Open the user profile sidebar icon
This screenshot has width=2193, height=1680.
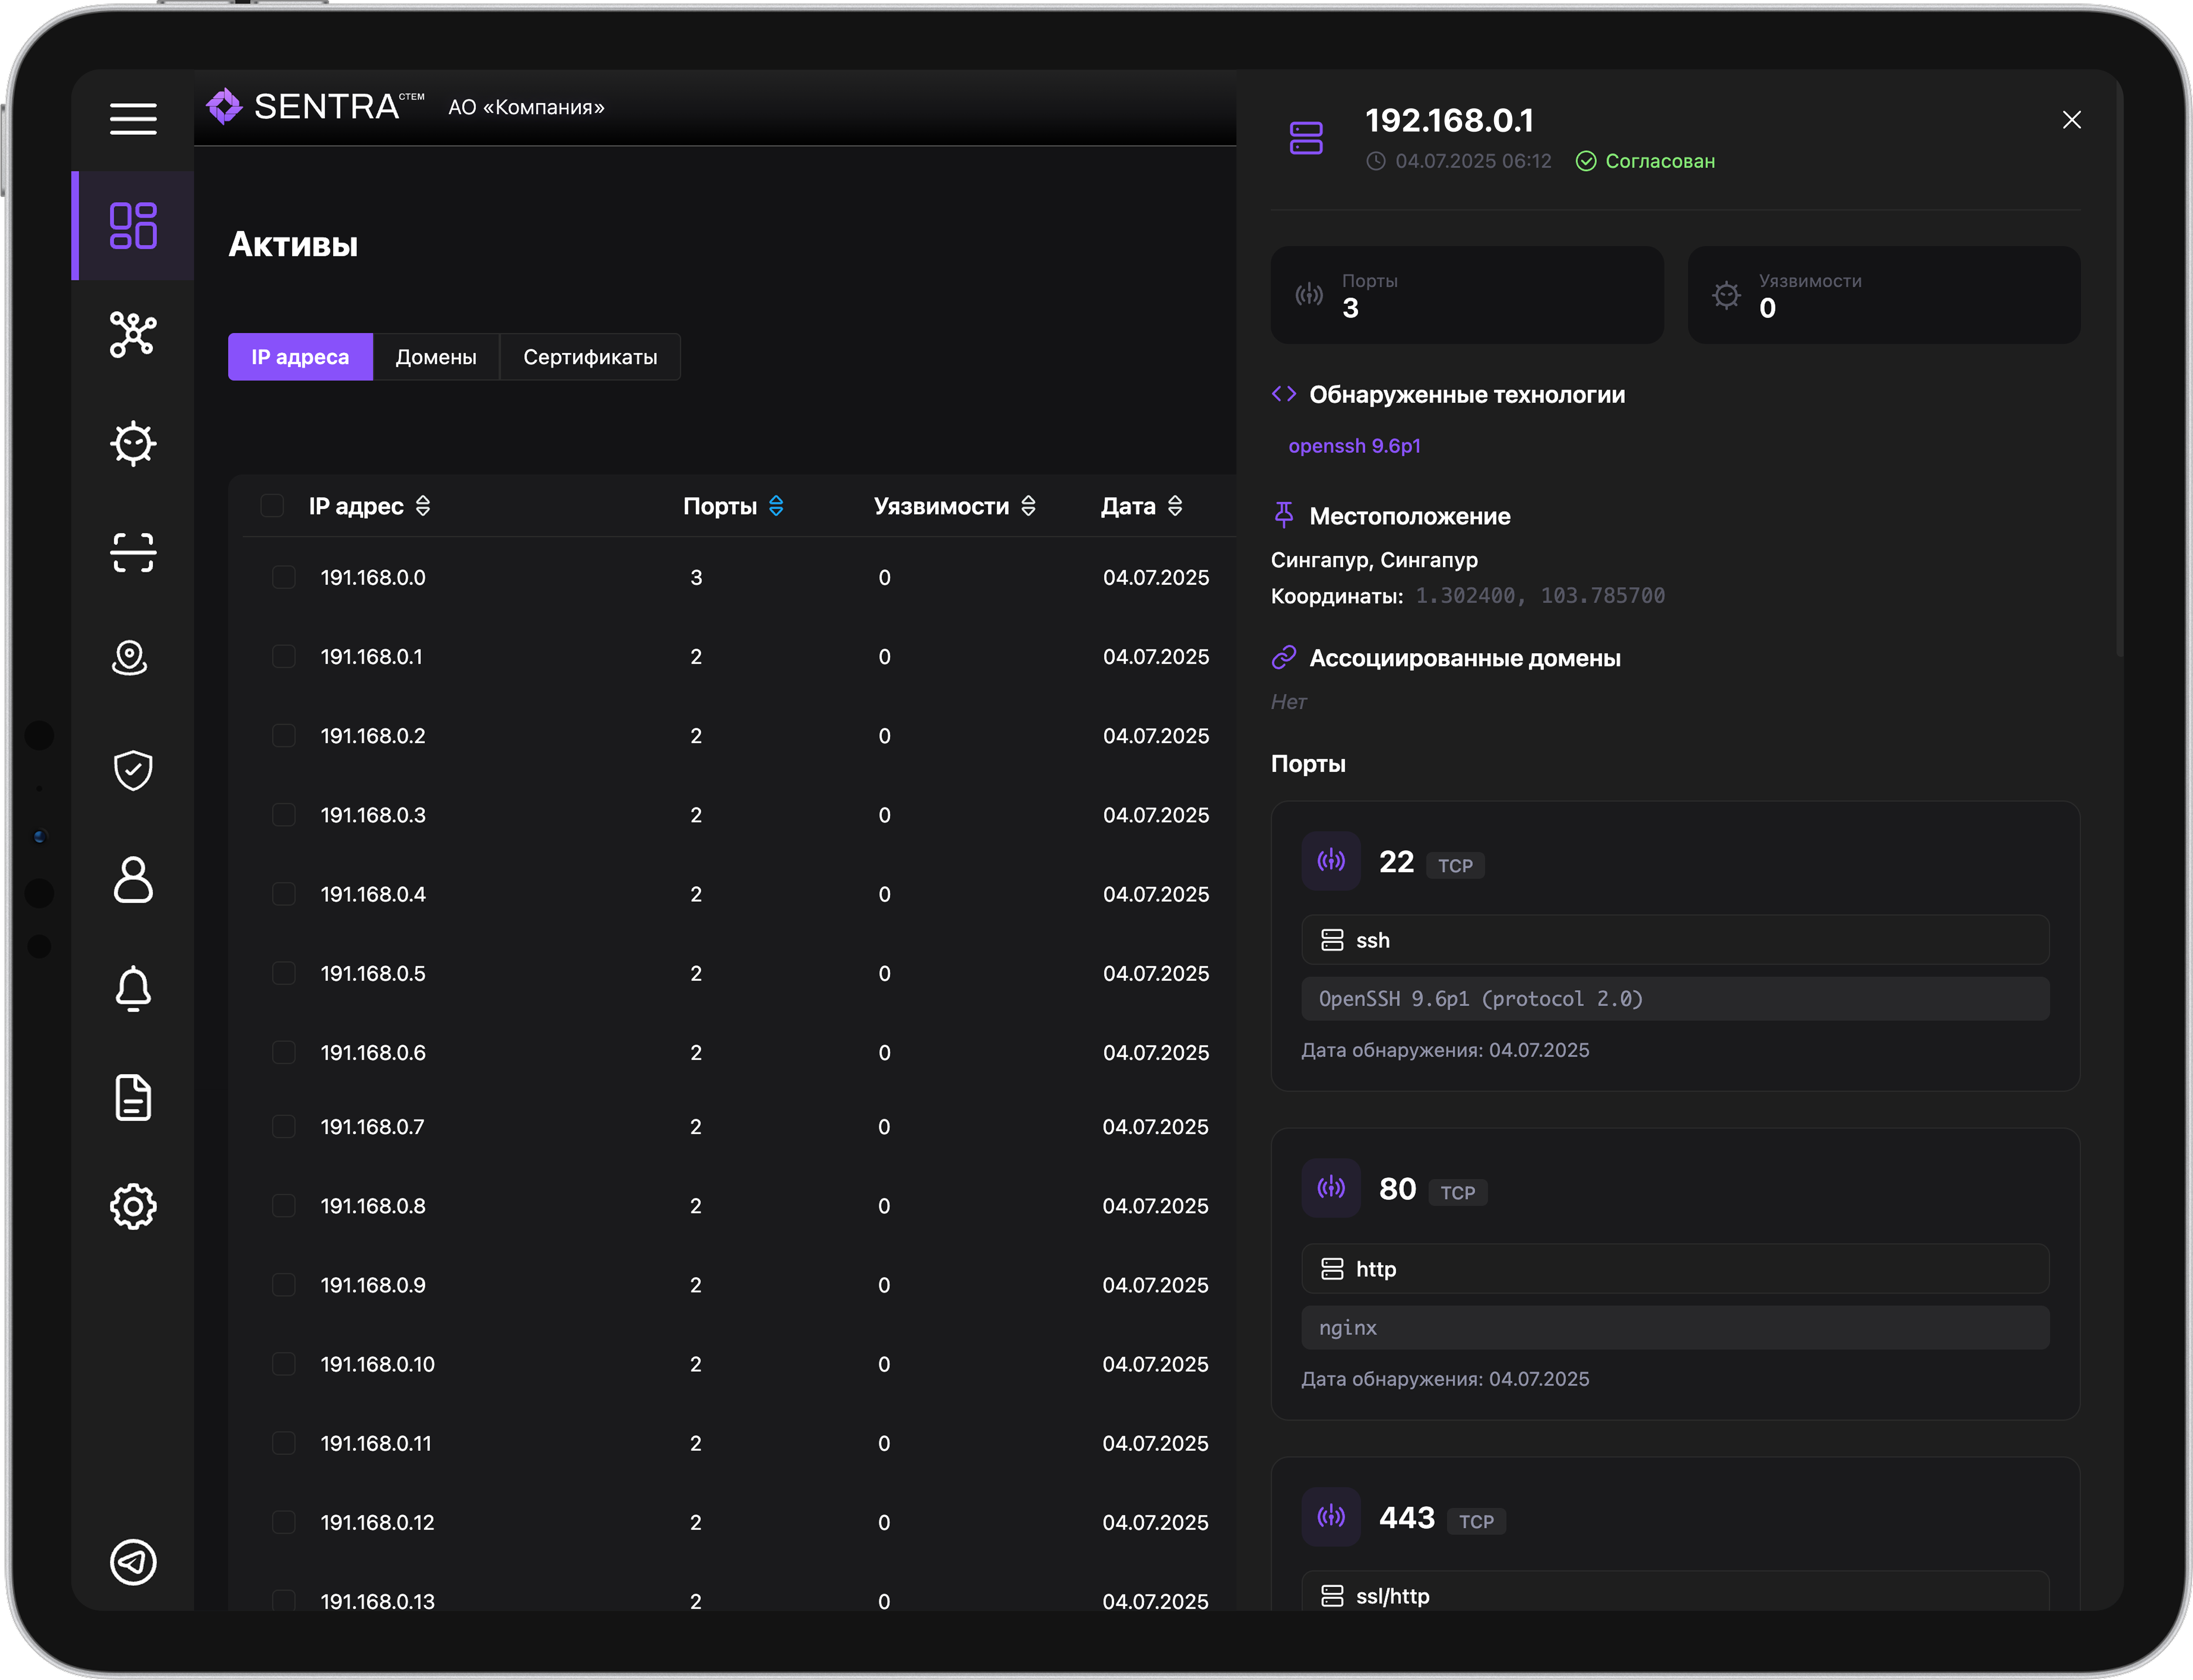pos(133,880)
